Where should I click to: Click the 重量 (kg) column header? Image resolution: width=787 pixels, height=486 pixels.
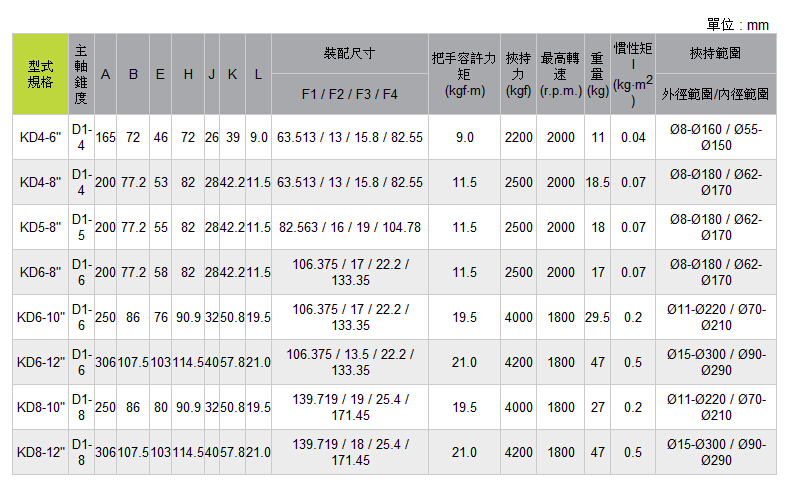598,73
